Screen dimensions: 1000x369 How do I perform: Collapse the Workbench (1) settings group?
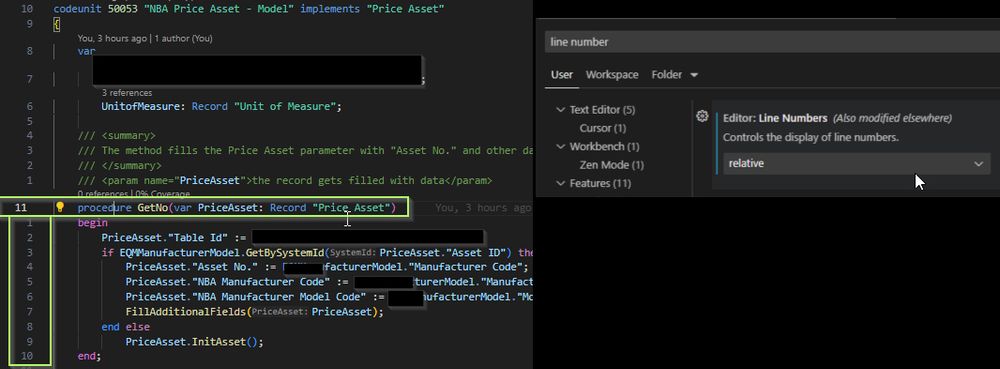click(x=561, y=147)
